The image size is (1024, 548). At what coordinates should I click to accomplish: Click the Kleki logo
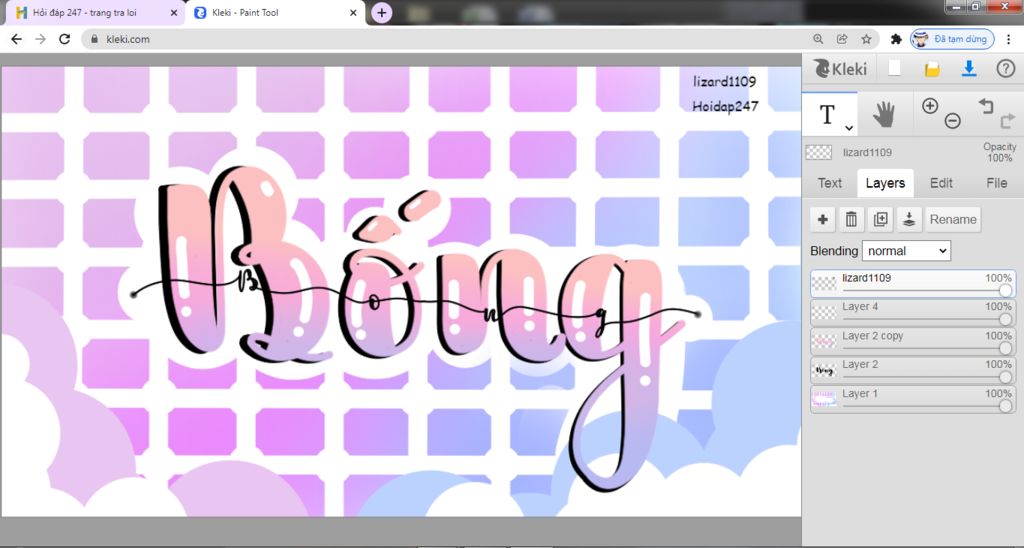pyautogui.click(x=840, y=69)
